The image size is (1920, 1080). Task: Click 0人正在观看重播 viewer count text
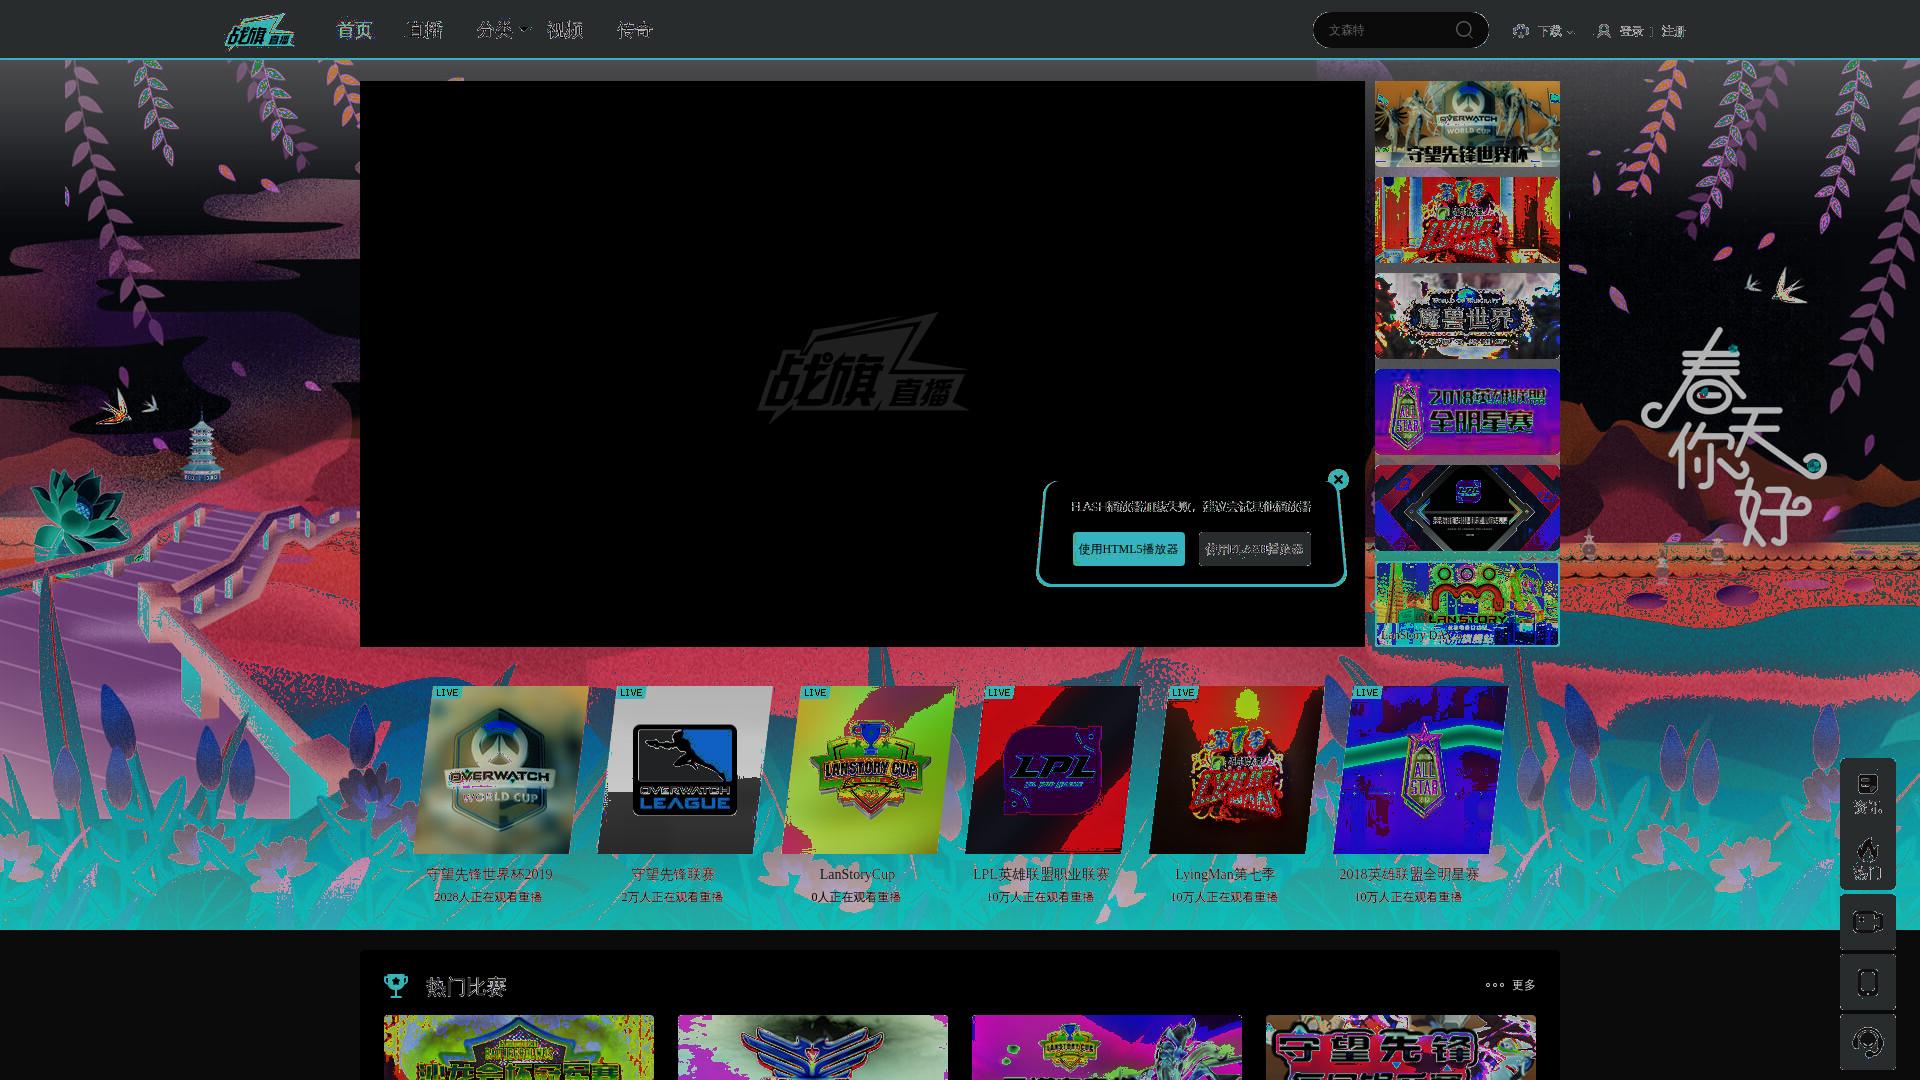click(x=856, y=897)
